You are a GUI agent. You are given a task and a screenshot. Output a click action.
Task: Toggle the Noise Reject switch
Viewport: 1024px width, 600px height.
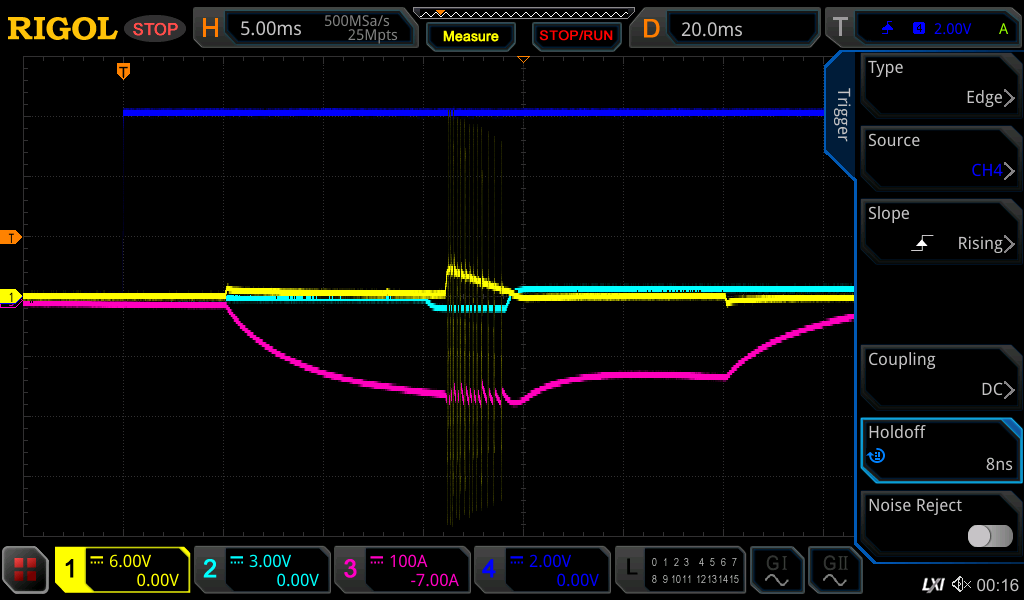[989, 536]
